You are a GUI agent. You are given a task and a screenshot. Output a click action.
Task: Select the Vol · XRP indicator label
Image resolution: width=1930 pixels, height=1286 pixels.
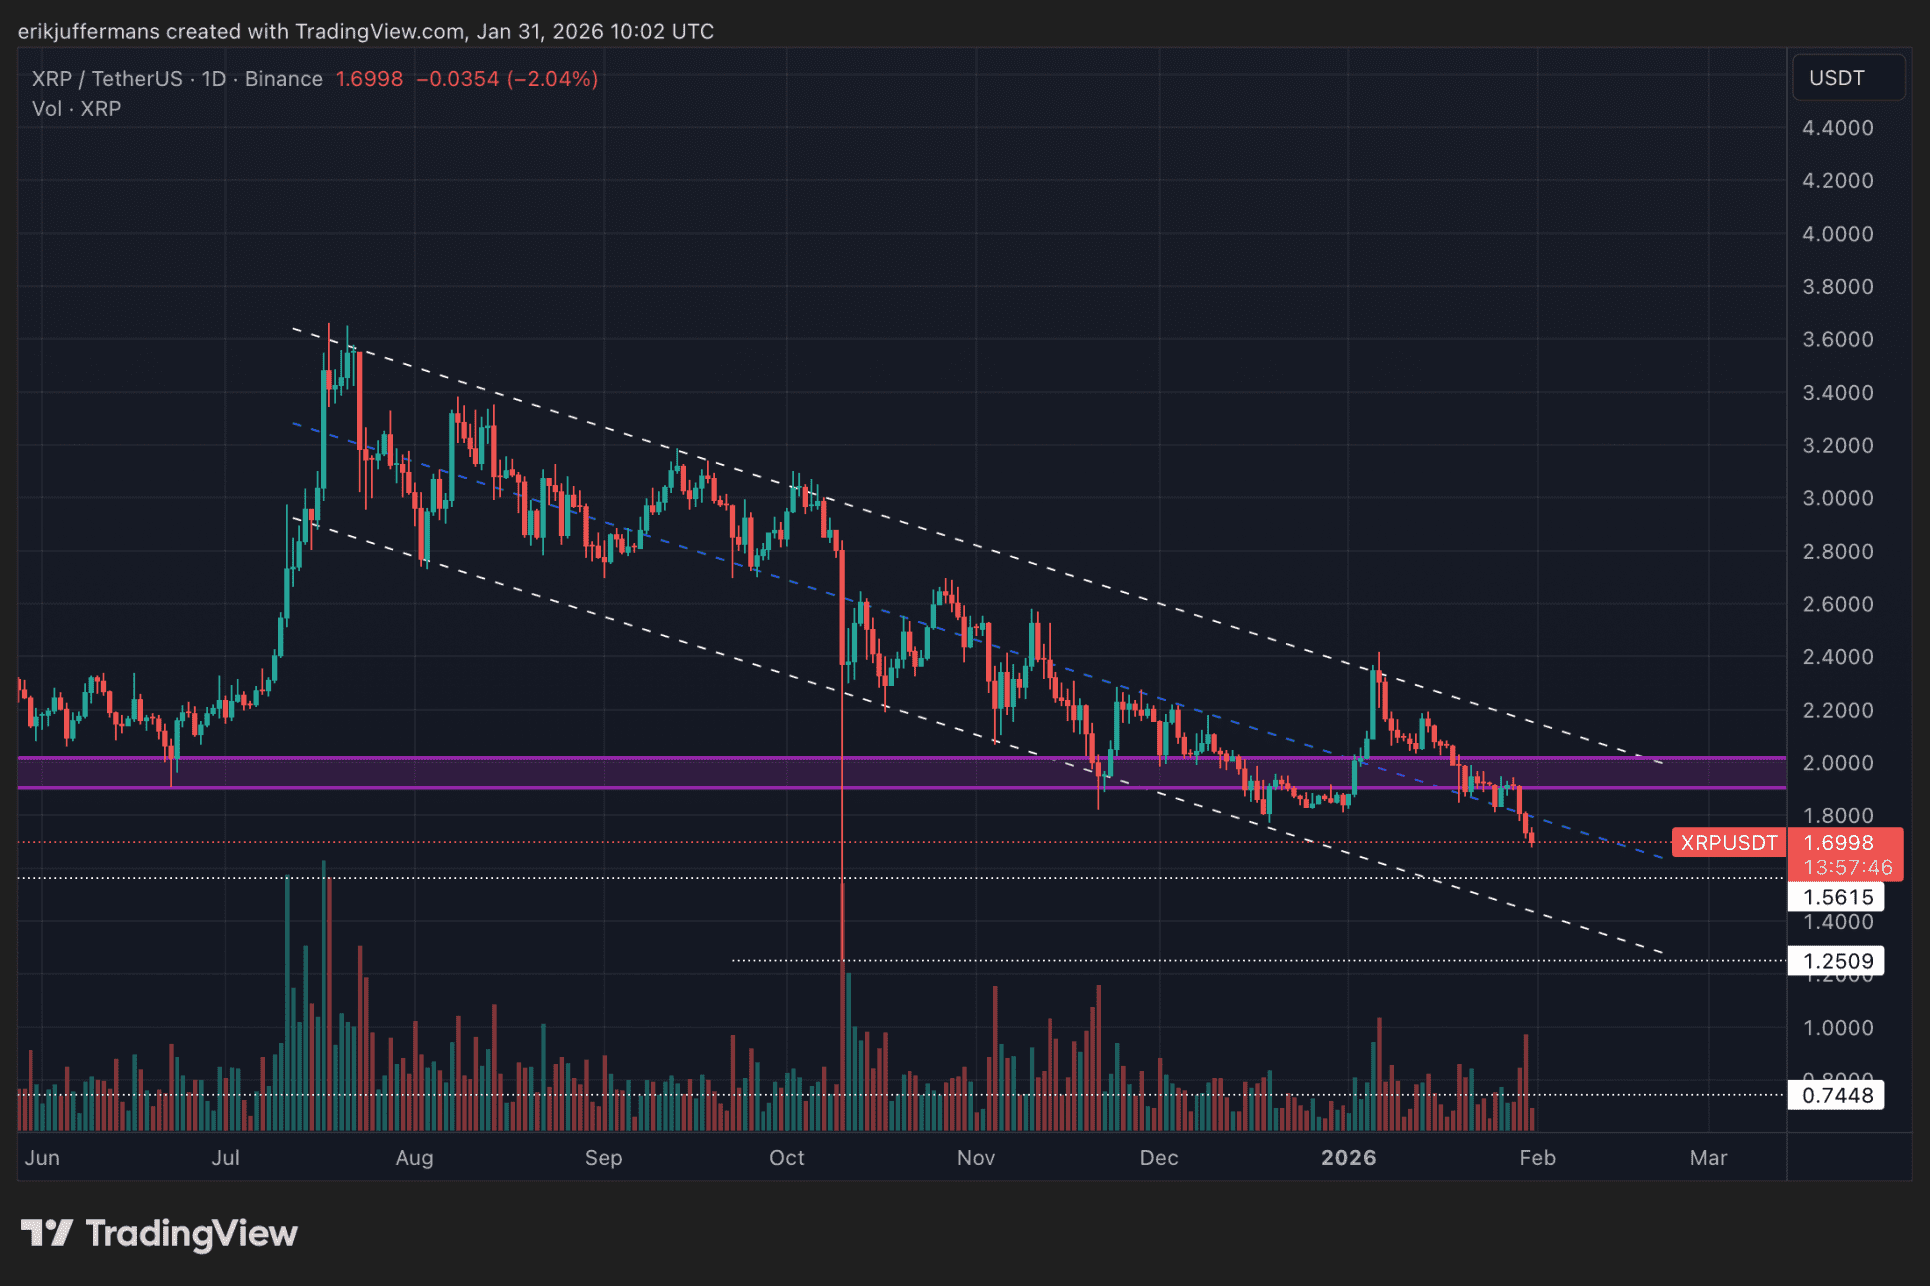point(76,109)
